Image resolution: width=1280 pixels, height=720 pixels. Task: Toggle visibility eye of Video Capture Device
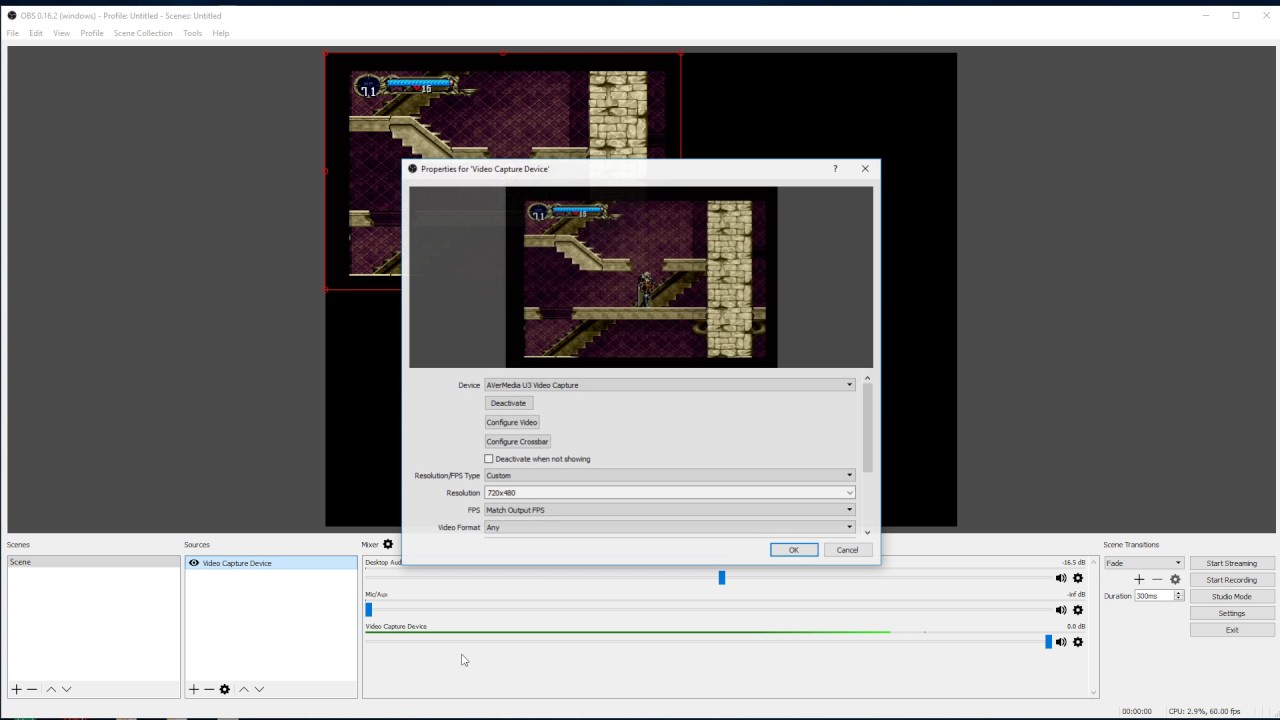point(194,563)
